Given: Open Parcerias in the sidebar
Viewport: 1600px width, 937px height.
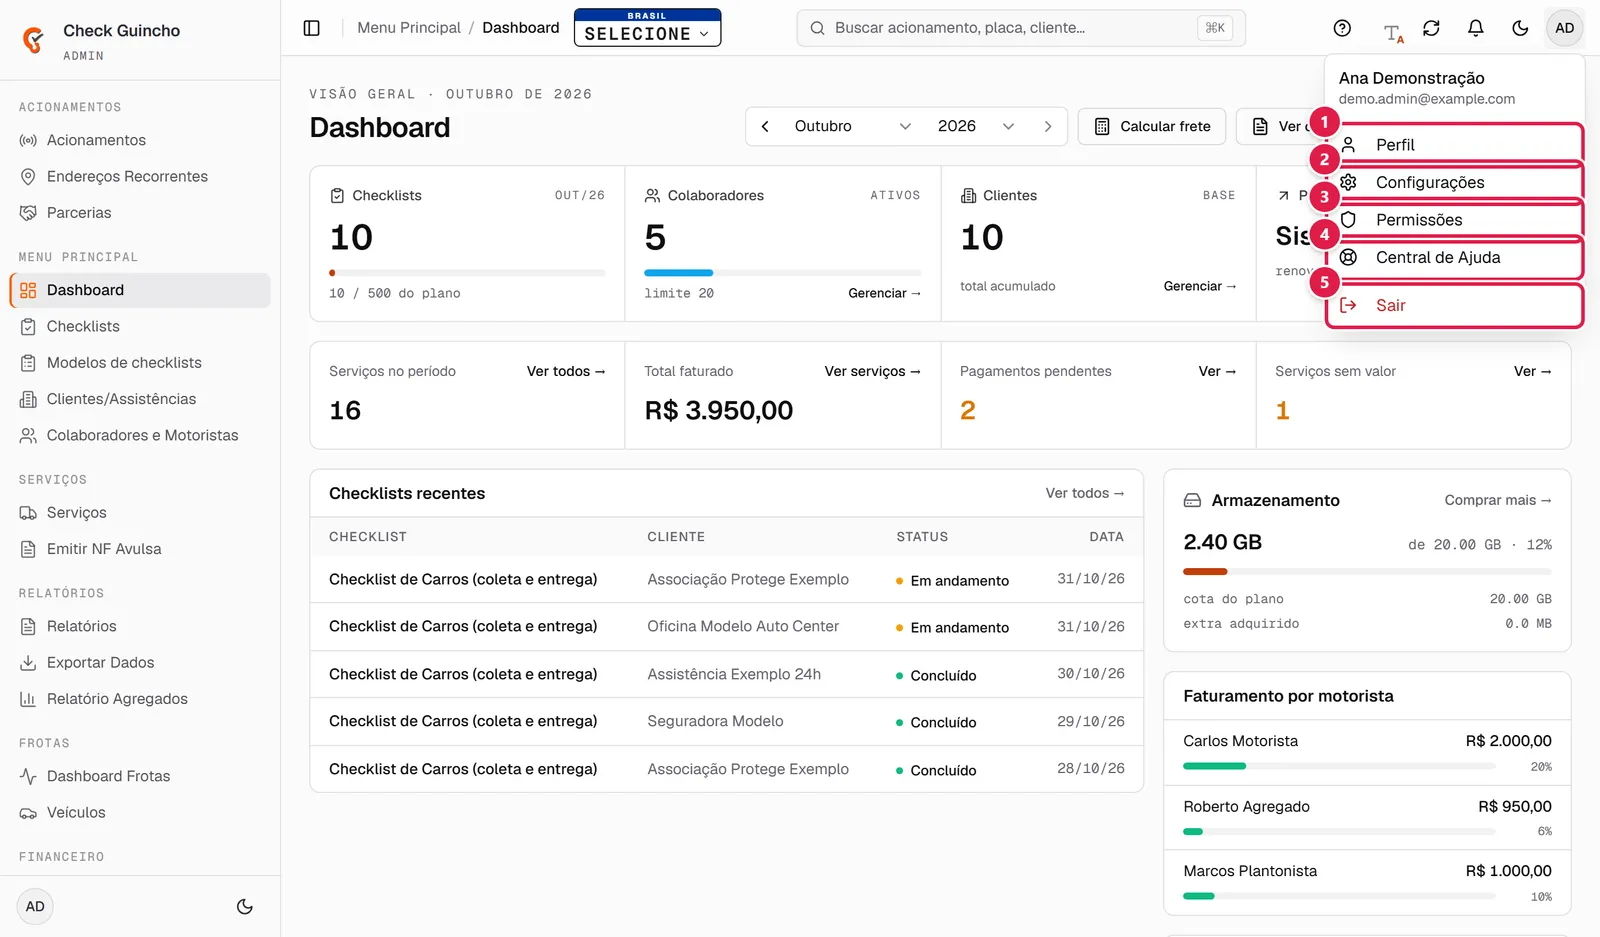Looking at the screenshot, I should point(140,213).
